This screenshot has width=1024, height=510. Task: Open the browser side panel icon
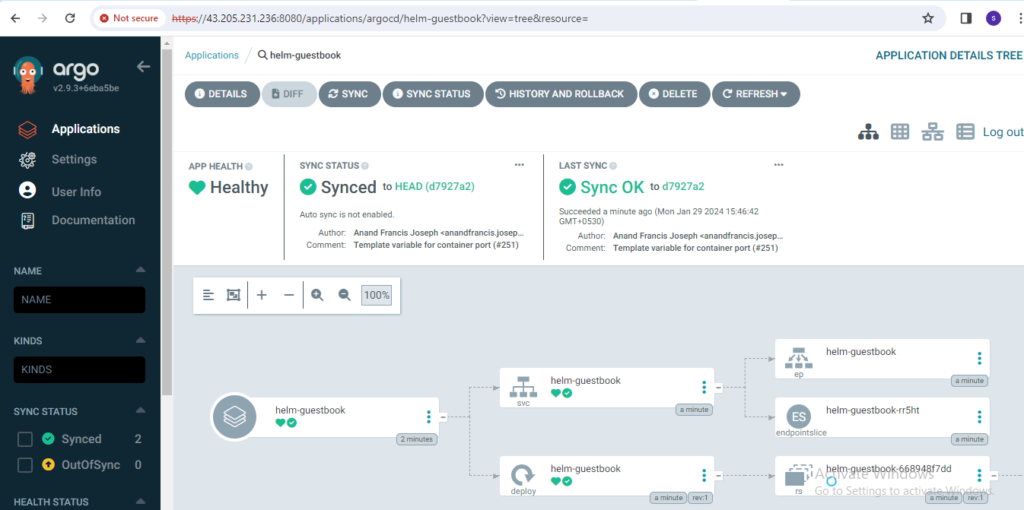966,18
